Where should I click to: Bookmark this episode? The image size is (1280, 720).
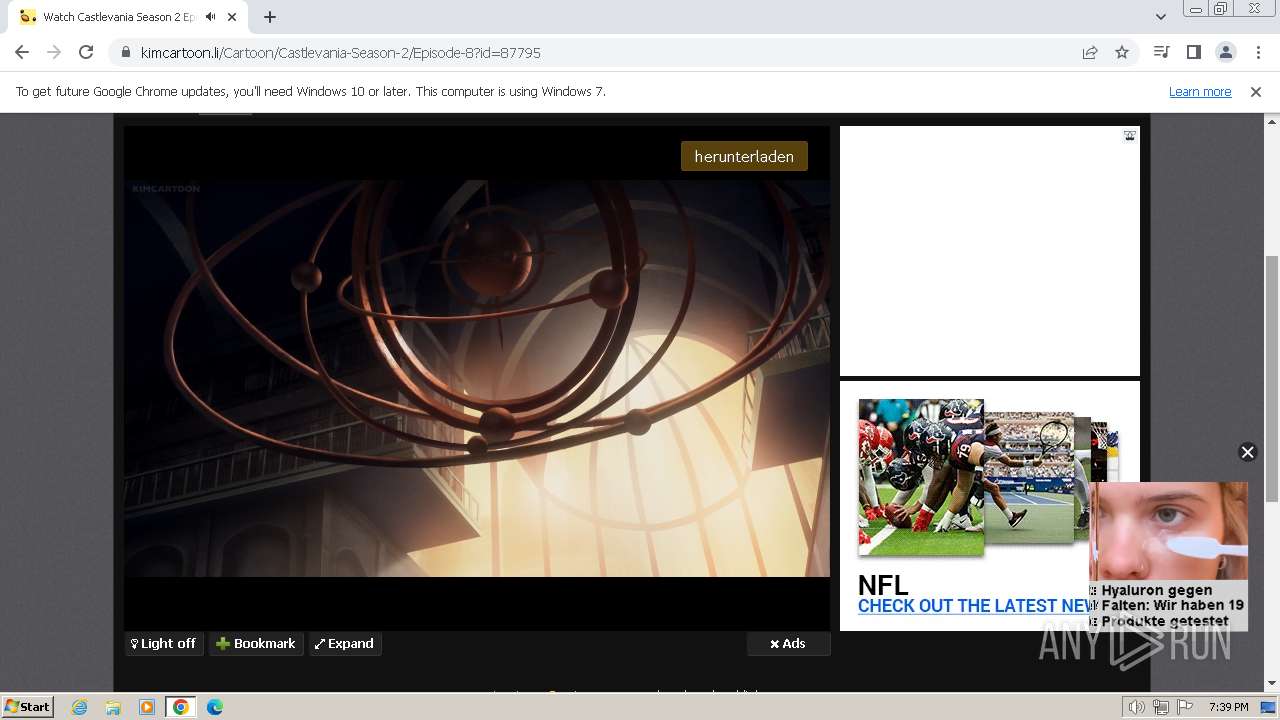[256, 644]
